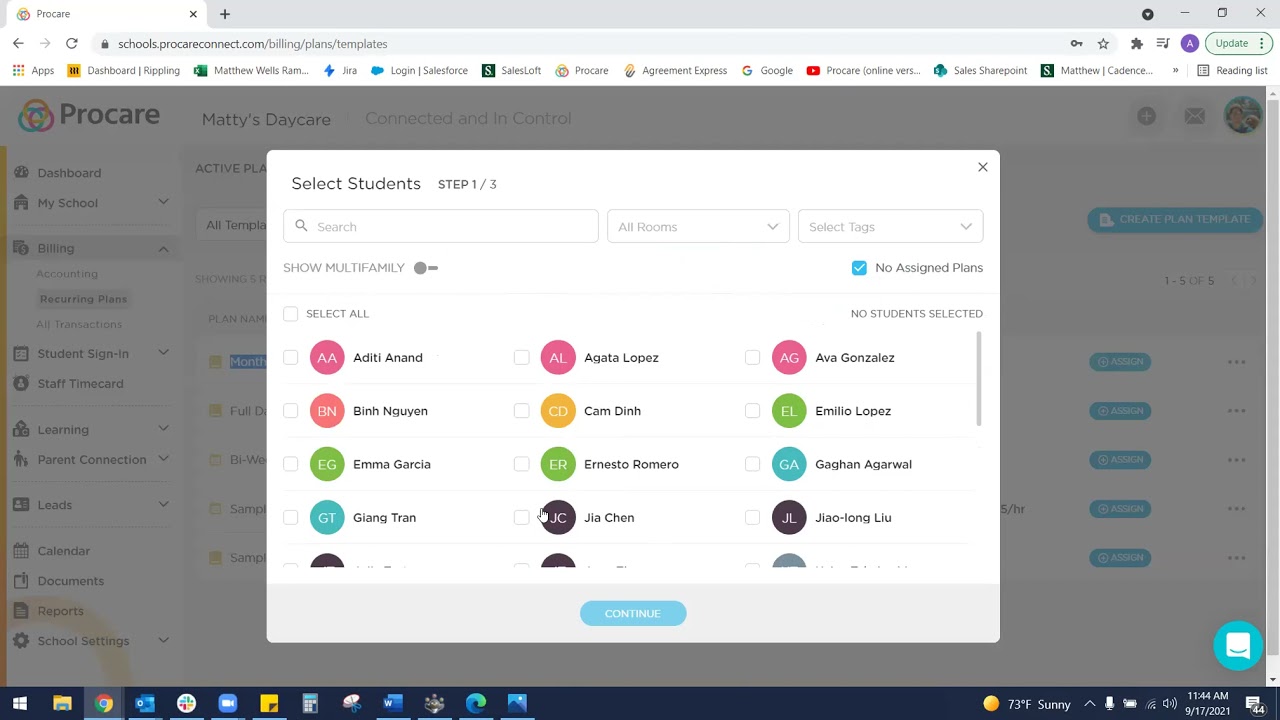Click Giang Tran's GT avatar
The image size is (1280, 720).
327,517
